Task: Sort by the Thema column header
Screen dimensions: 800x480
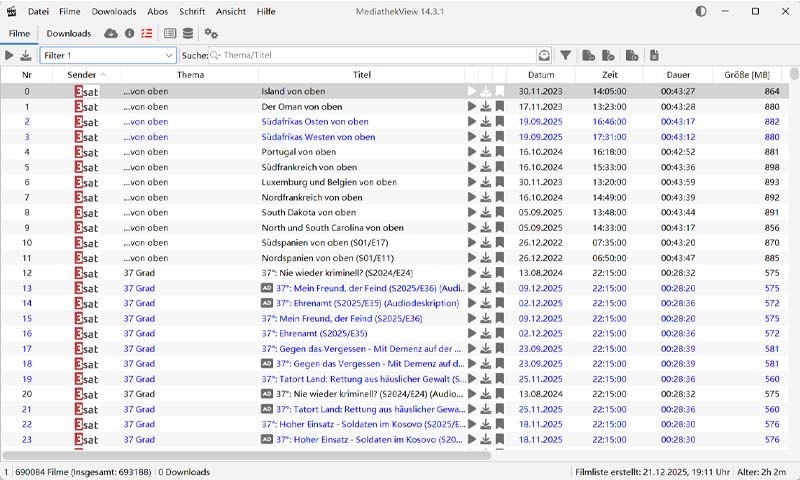Action: point(190,74)
